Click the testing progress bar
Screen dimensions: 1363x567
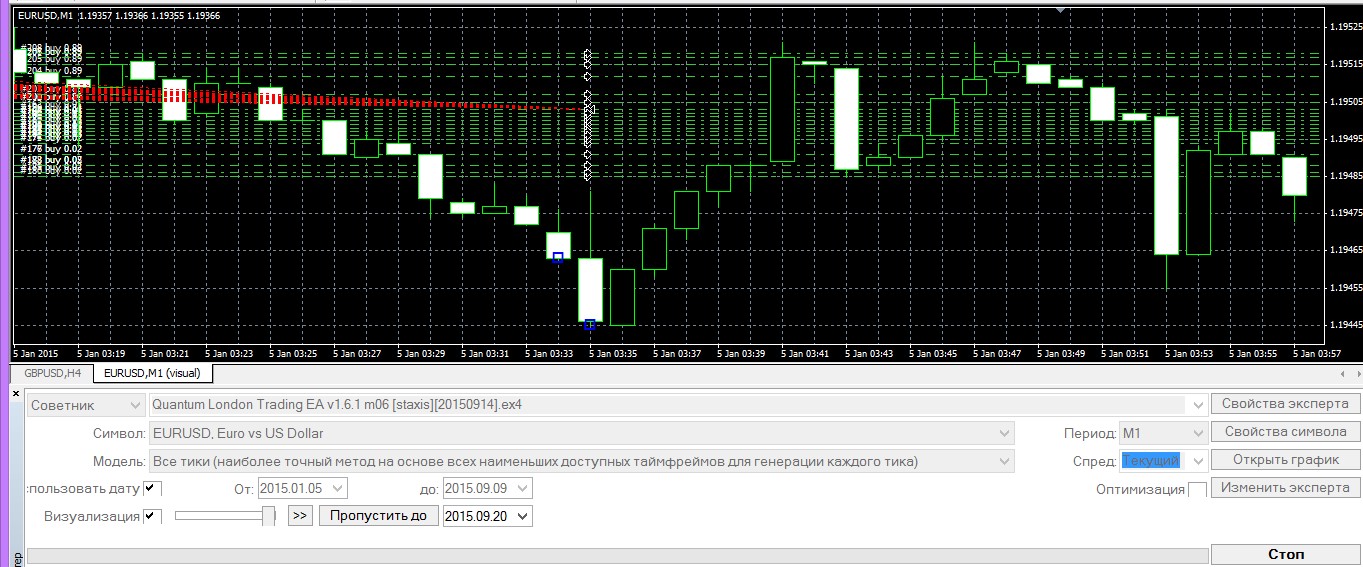[x=616, y=555]
